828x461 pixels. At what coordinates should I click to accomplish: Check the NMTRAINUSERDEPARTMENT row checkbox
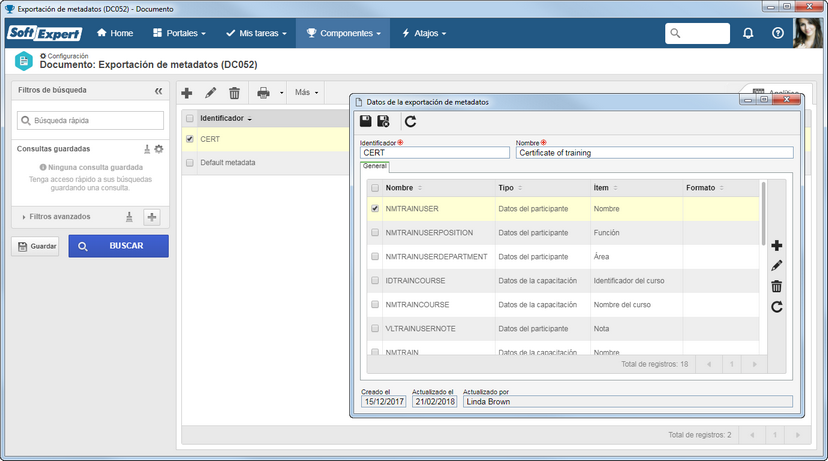pyautogui.click(x=375, y=256)
